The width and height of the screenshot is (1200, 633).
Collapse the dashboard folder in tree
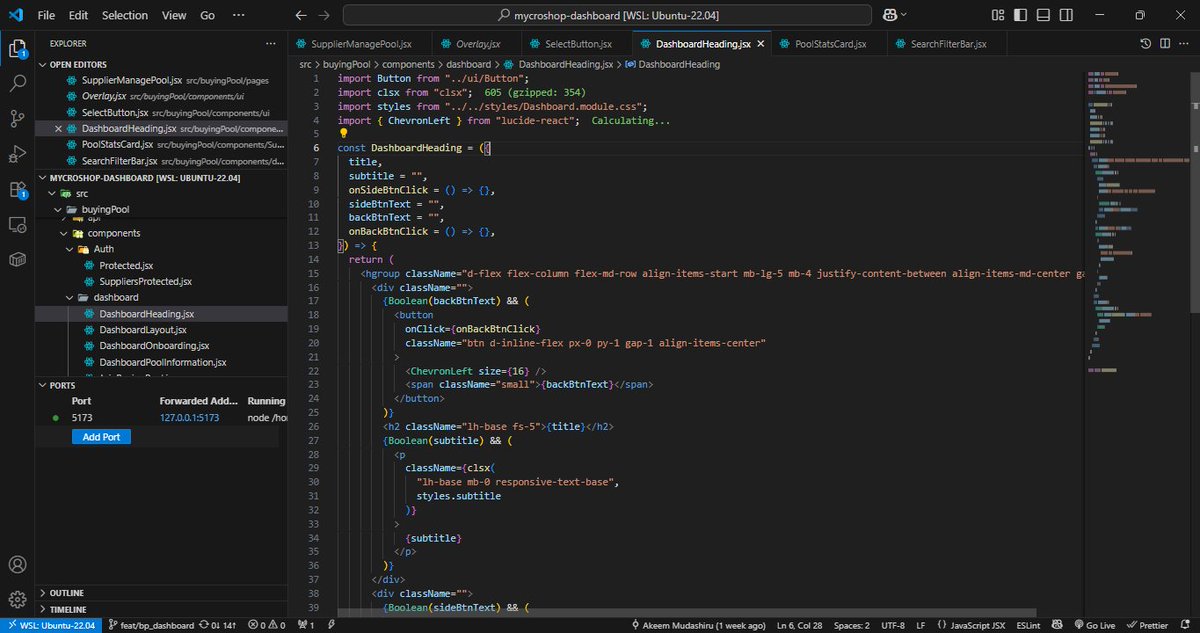[x=161, y=297]
